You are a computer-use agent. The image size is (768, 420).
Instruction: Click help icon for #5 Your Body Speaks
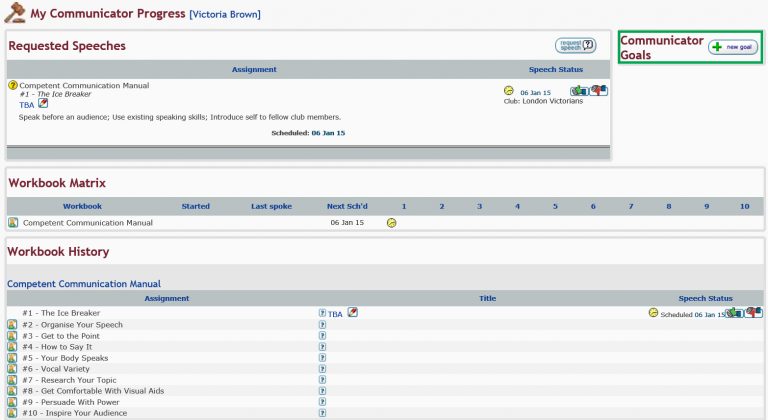322,358
